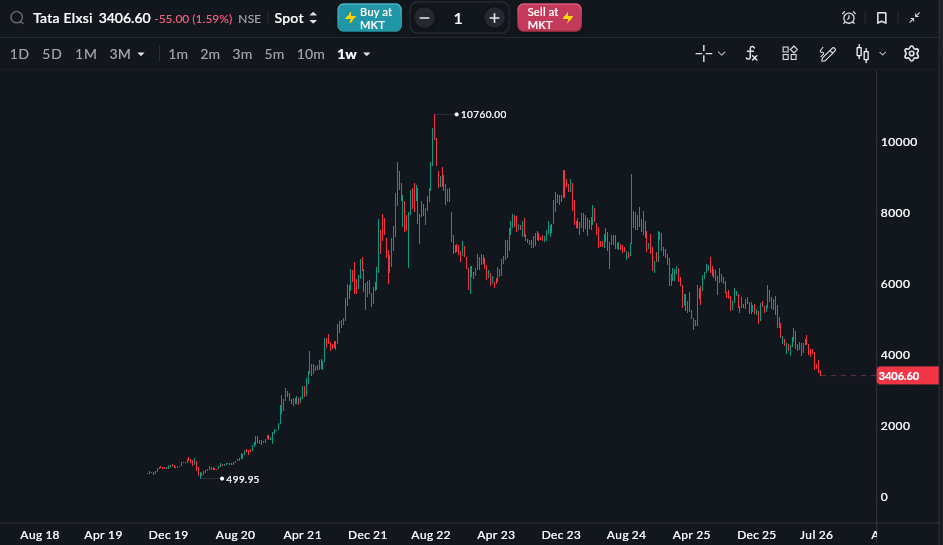Click the 10000 price axis label
This screenshot has width=943, height=545.
click(x=899, y=142)
